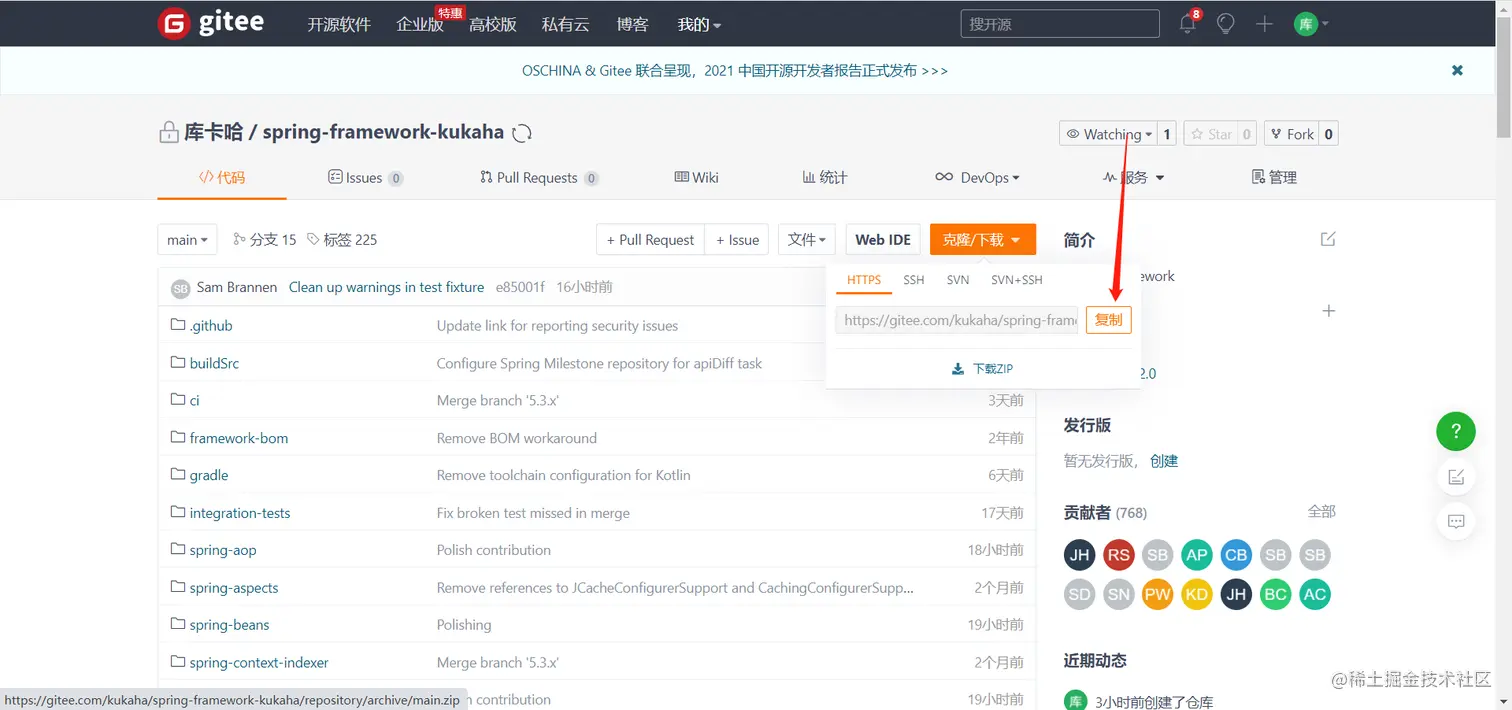Click the + Issue button
Viewport: 1512px width, 710px height.
(737, 239)
